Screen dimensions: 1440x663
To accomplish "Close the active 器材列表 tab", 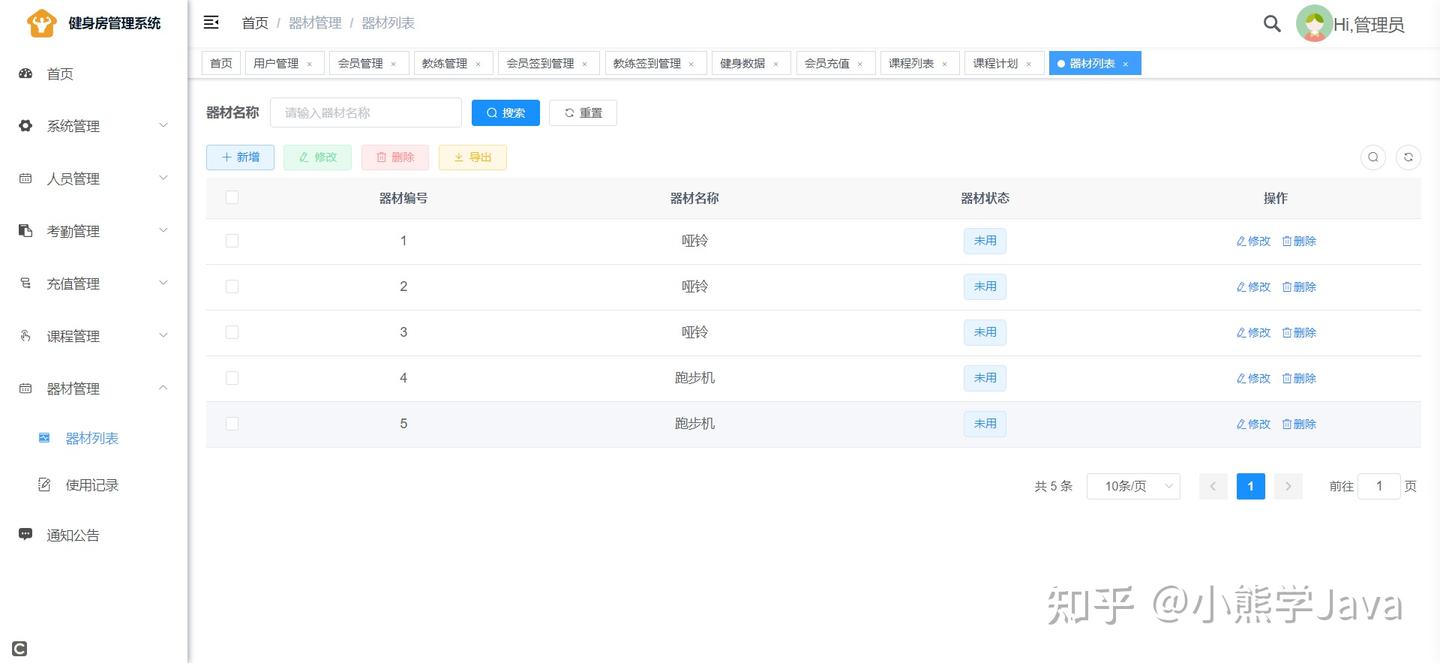I will 1125,64.
